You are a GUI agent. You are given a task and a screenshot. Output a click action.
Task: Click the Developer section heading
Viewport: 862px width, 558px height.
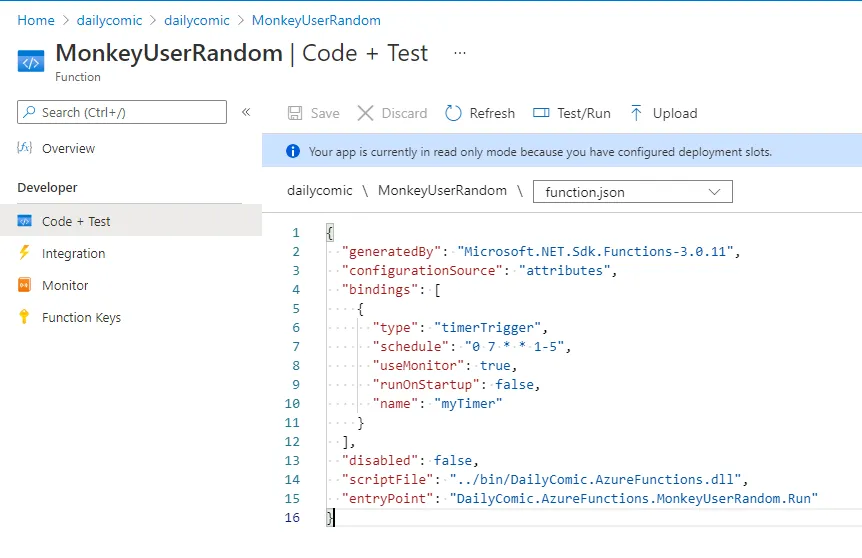pyautogui.click(x=47, y=187)
